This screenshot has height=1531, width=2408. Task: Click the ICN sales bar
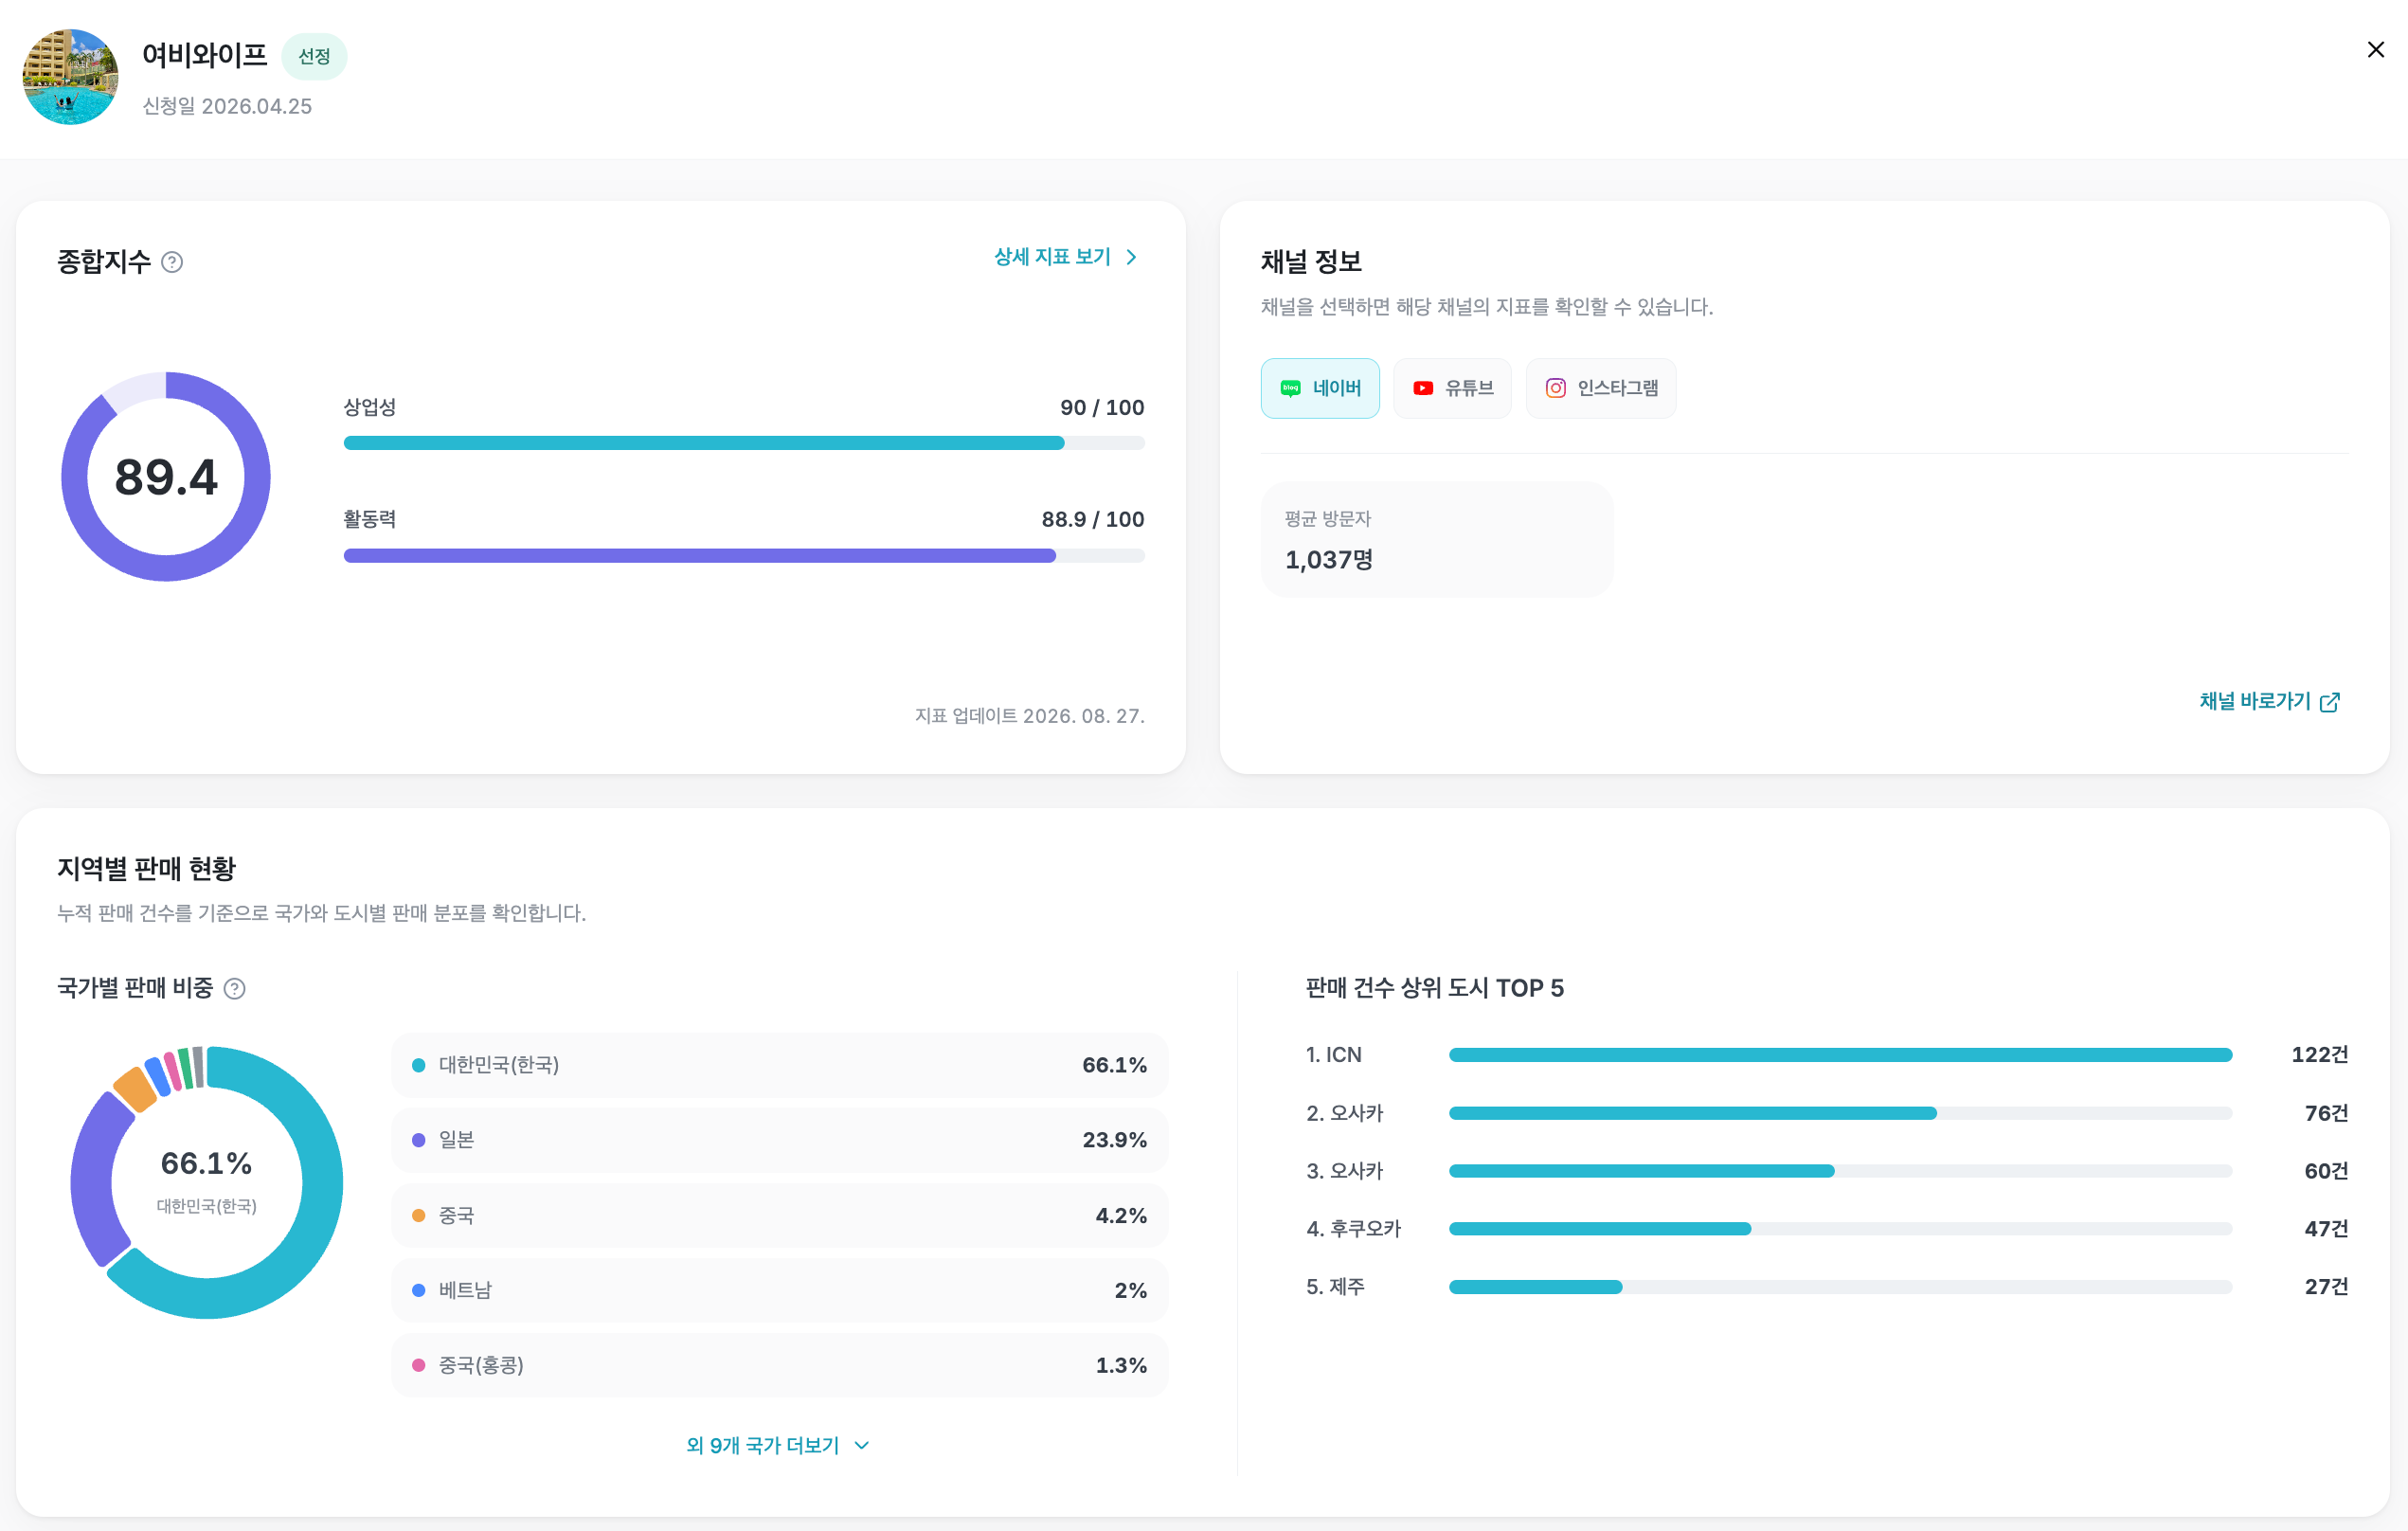pos(1840,1054)
